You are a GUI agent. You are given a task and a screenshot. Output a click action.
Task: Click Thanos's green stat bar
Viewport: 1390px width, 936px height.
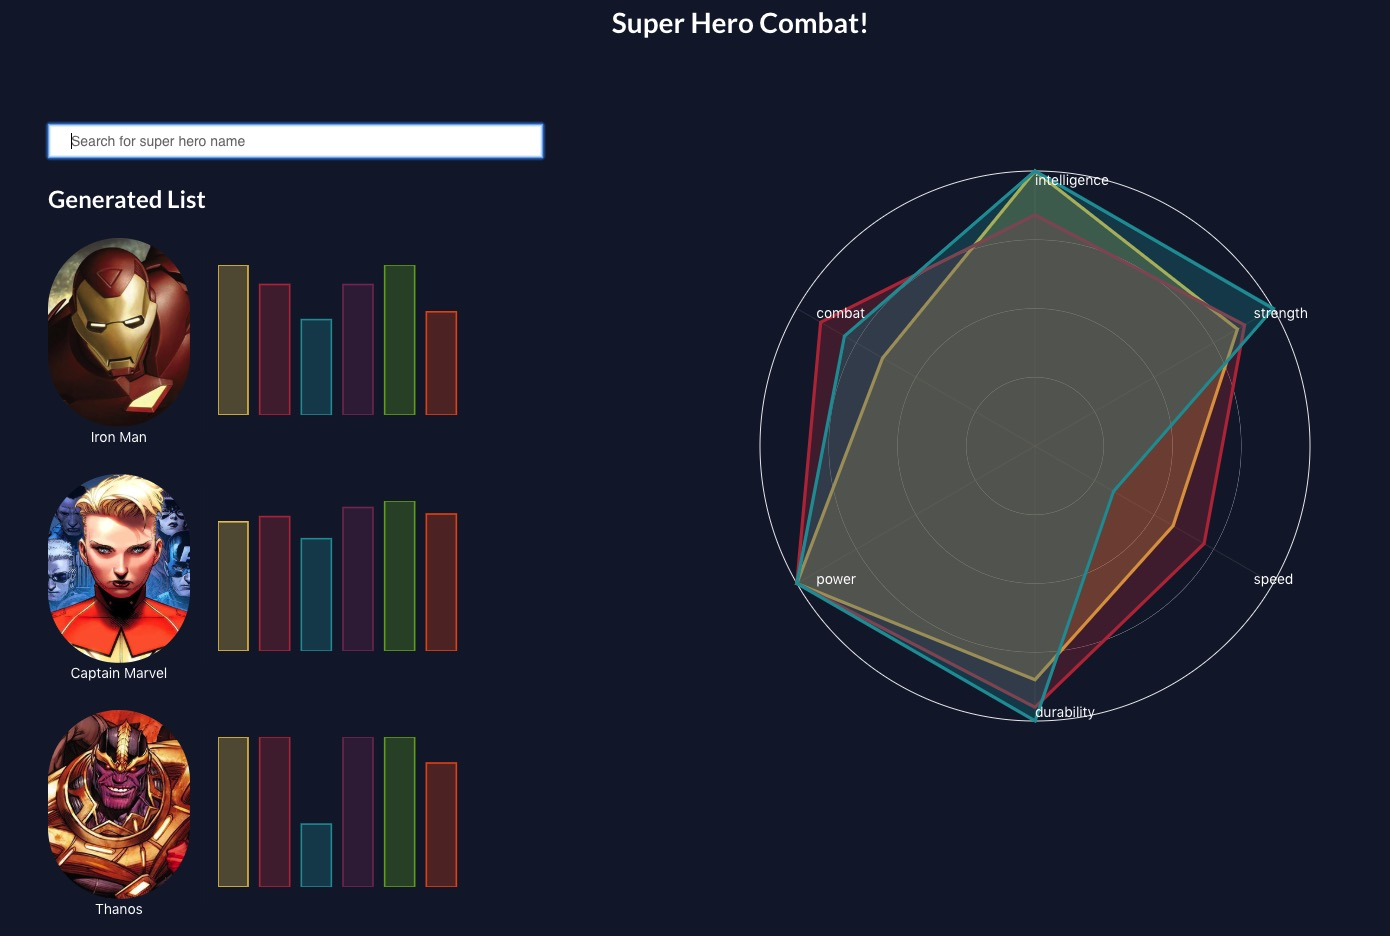coord(400,812)
